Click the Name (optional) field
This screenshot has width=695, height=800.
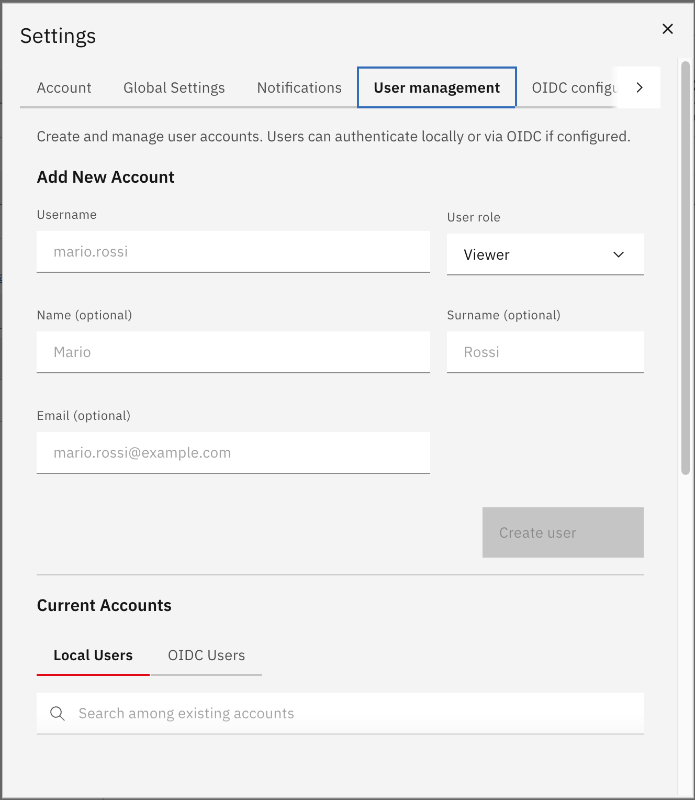(x=233, y=352)
